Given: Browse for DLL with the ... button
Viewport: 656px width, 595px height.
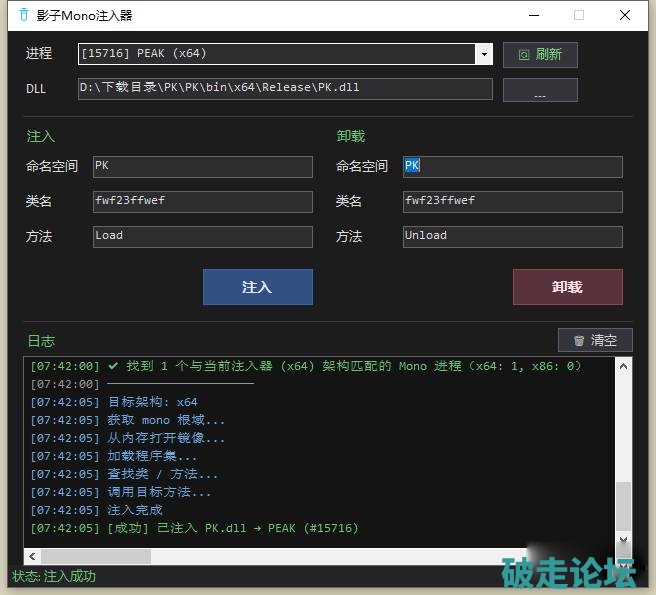Looking at the screenshot, I should [x=540, y=90].
